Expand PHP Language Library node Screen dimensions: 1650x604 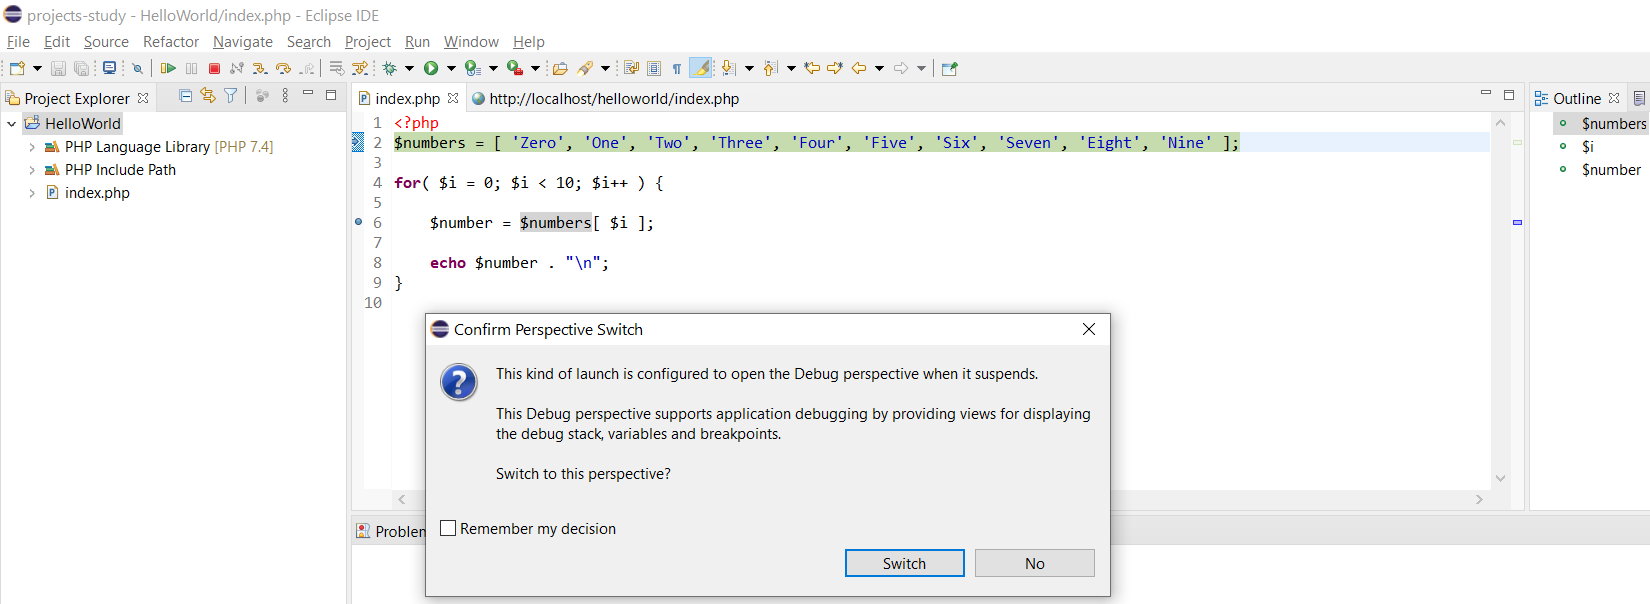pos(32,147)
